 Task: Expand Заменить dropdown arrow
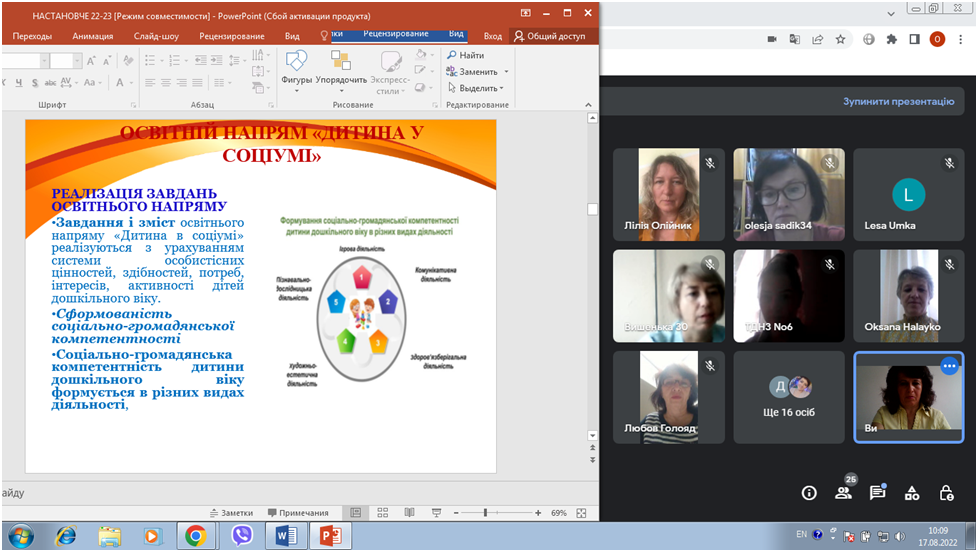tap(506, 72)
